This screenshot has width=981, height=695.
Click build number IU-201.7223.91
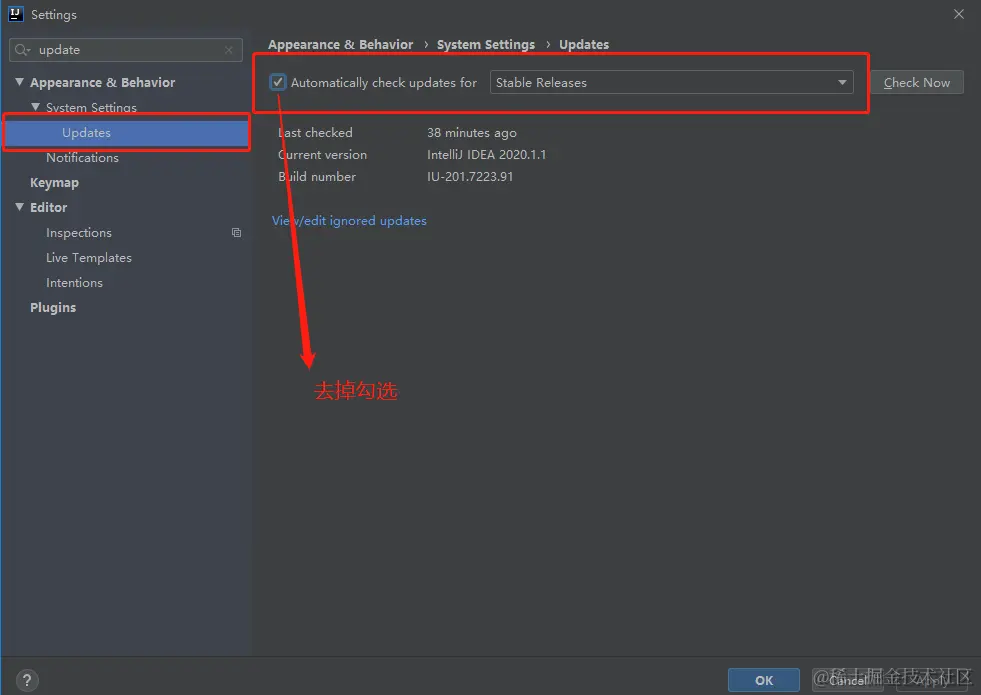coord(470,176)
